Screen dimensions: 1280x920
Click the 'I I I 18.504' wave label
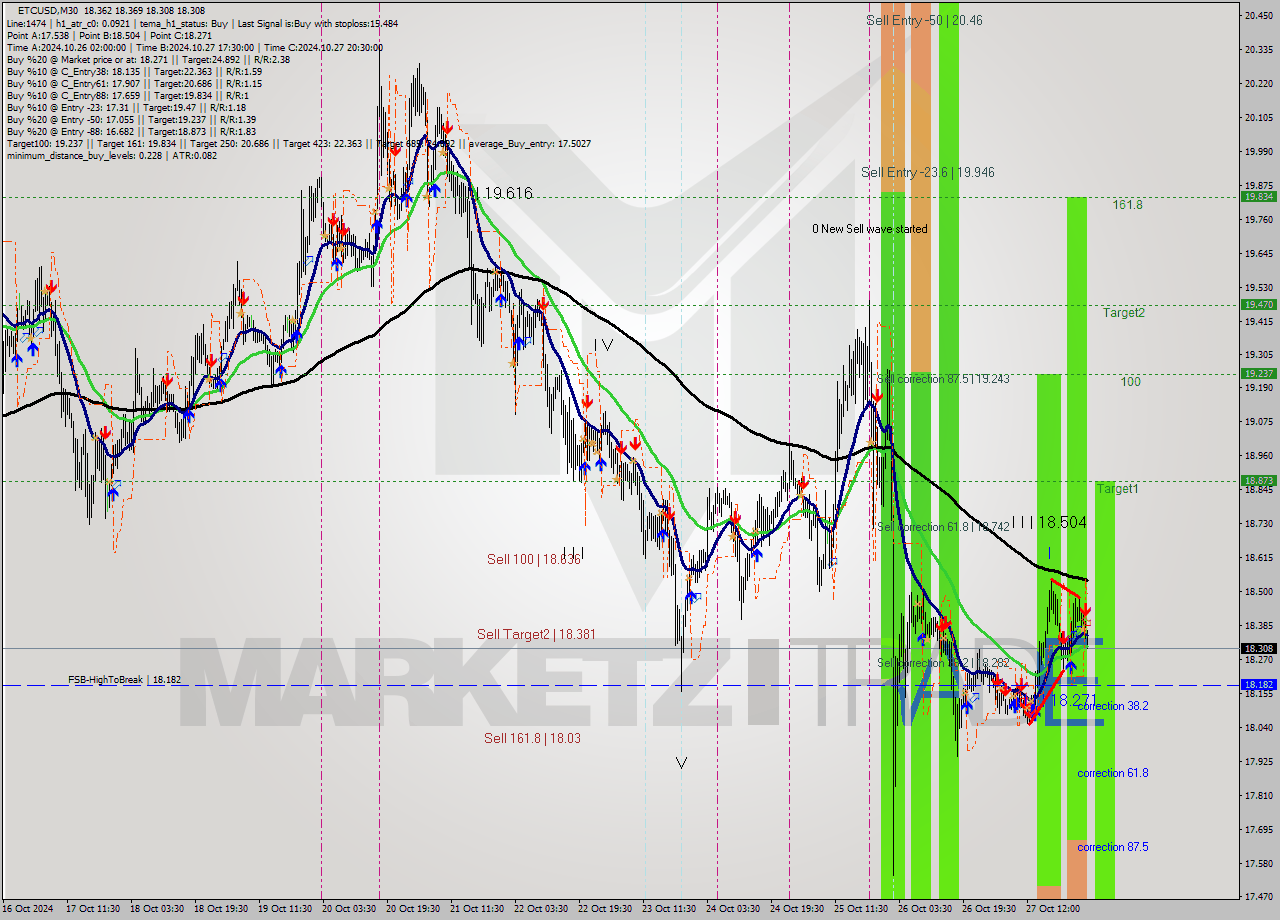pyautogui.click(x=1049, y=522)
